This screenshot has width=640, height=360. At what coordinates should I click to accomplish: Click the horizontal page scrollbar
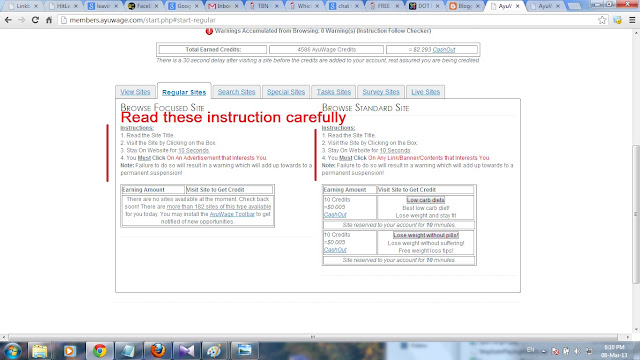point(312,337)
